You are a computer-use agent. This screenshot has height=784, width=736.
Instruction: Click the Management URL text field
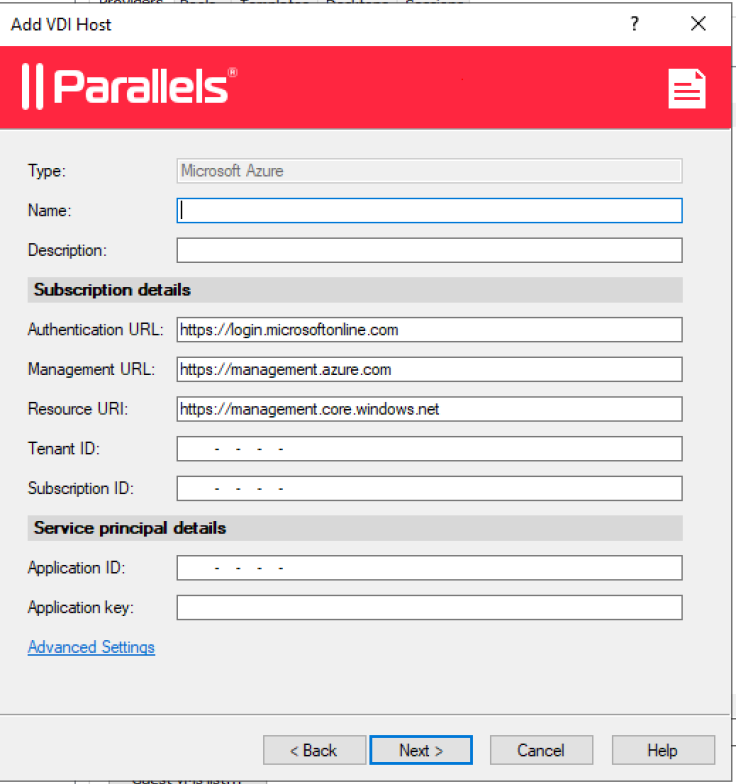coord(430,370)
